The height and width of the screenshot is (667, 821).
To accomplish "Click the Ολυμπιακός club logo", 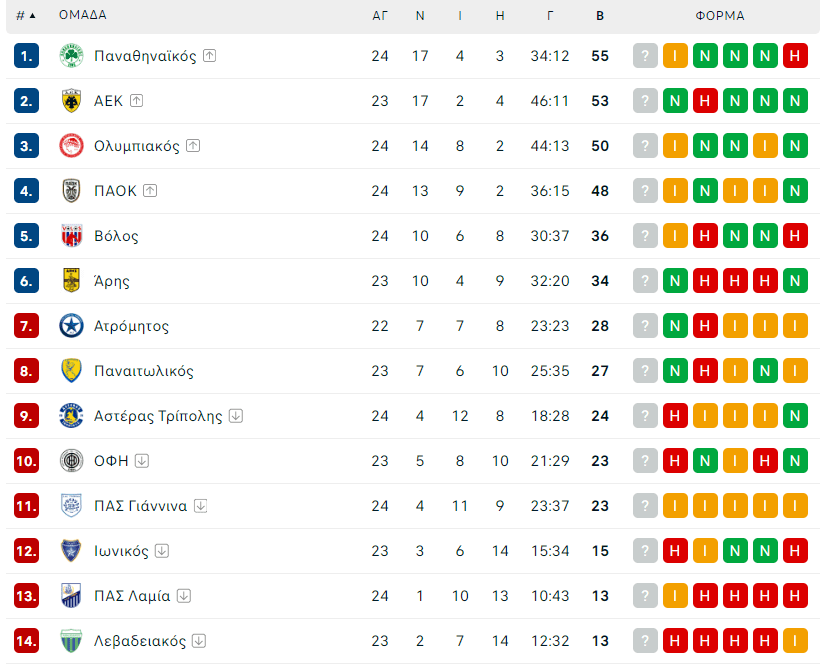I will coord(71,146).
